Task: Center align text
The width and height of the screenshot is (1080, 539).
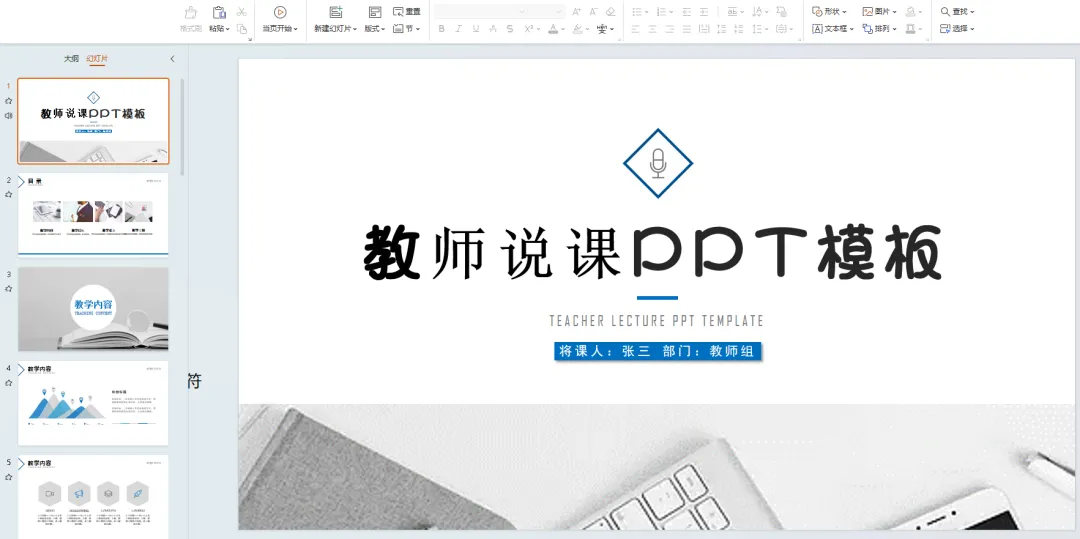Action: click(x=652, y=29)
